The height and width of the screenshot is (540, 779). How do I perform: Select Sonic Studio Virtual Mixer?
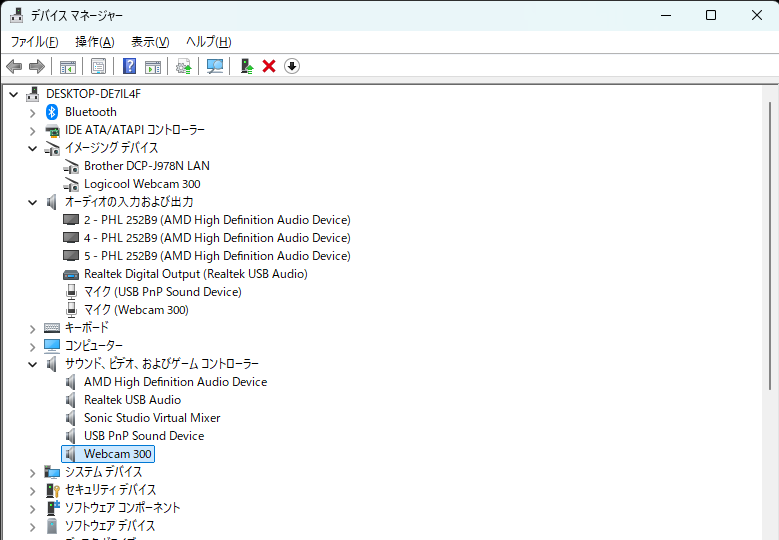[x=152, y=418]
